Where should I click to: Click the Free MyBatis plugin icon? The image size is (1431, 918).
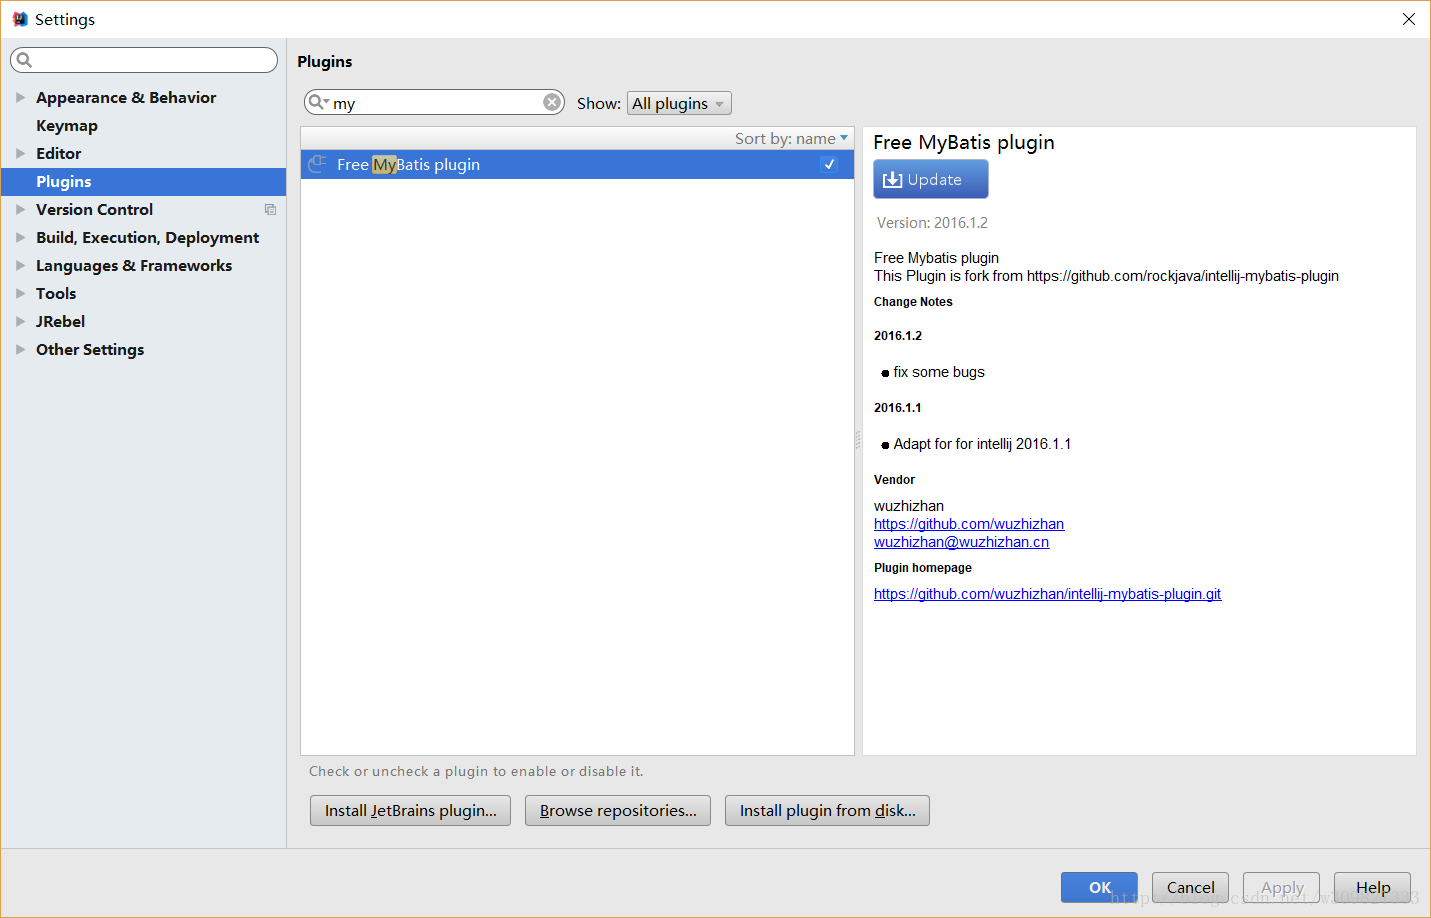(317, 164)
